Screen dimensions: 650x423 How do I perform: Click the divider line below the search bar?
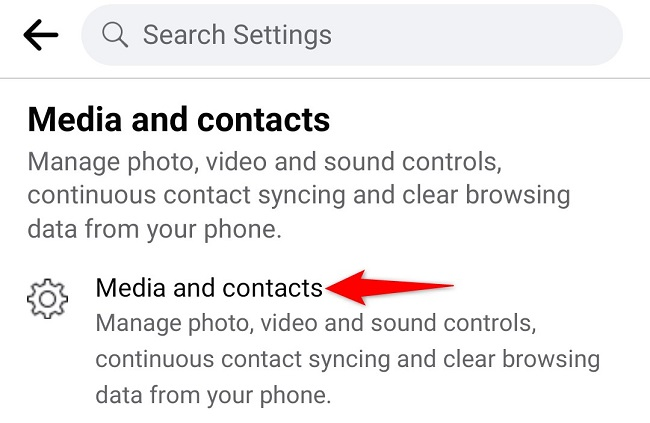[x=325, y=78]
